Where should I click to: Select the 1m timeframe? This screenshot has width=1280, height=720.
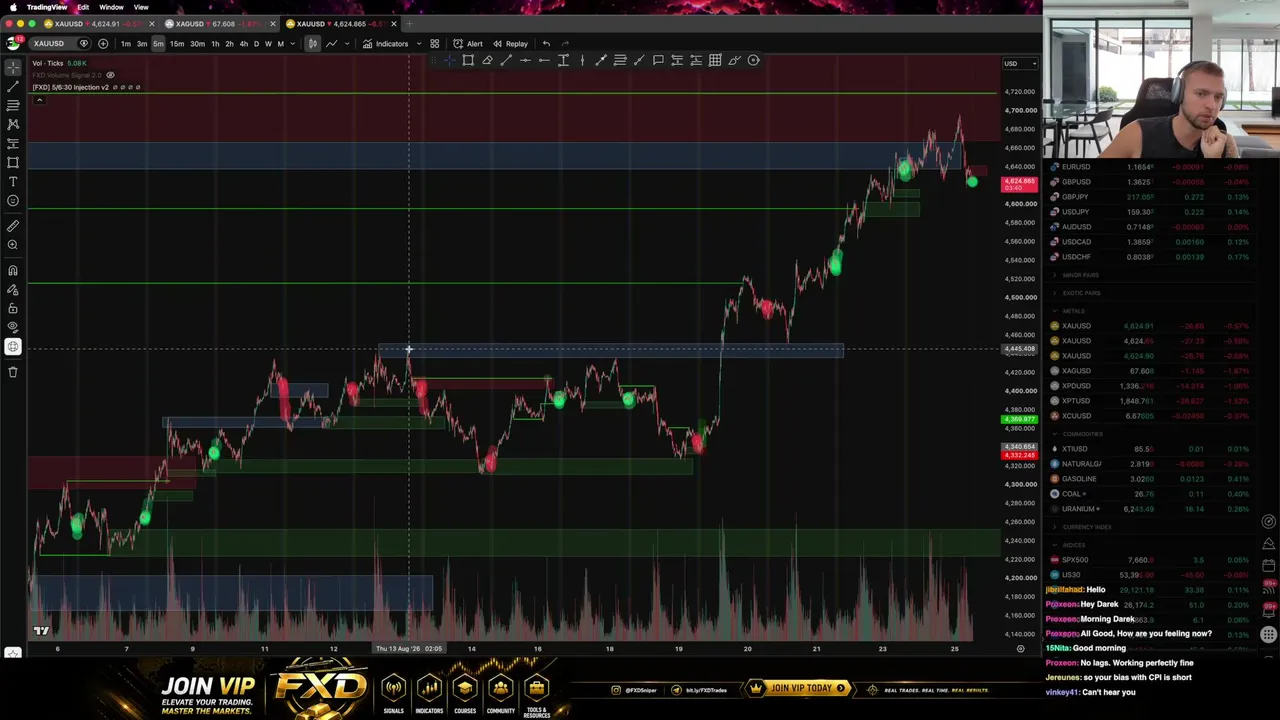pyautogui.click(x=126, y=44)
